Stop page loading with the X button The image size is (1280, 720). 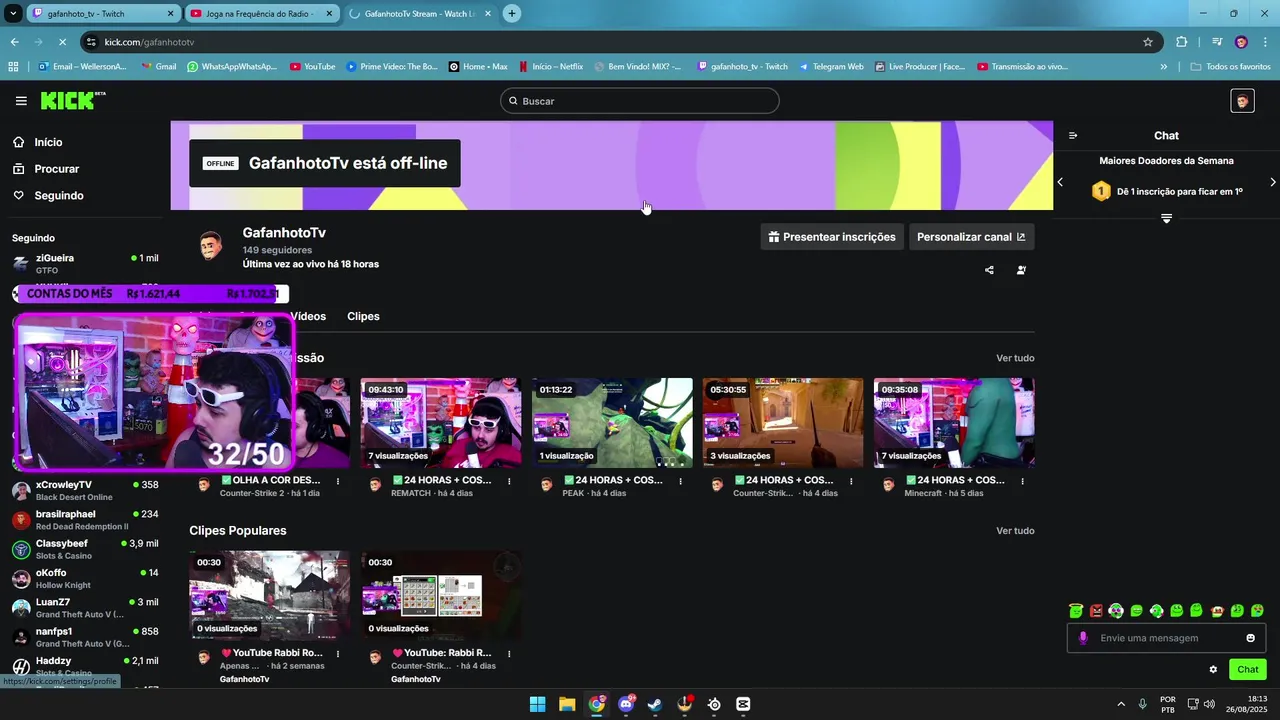click(x=62, y=42)
